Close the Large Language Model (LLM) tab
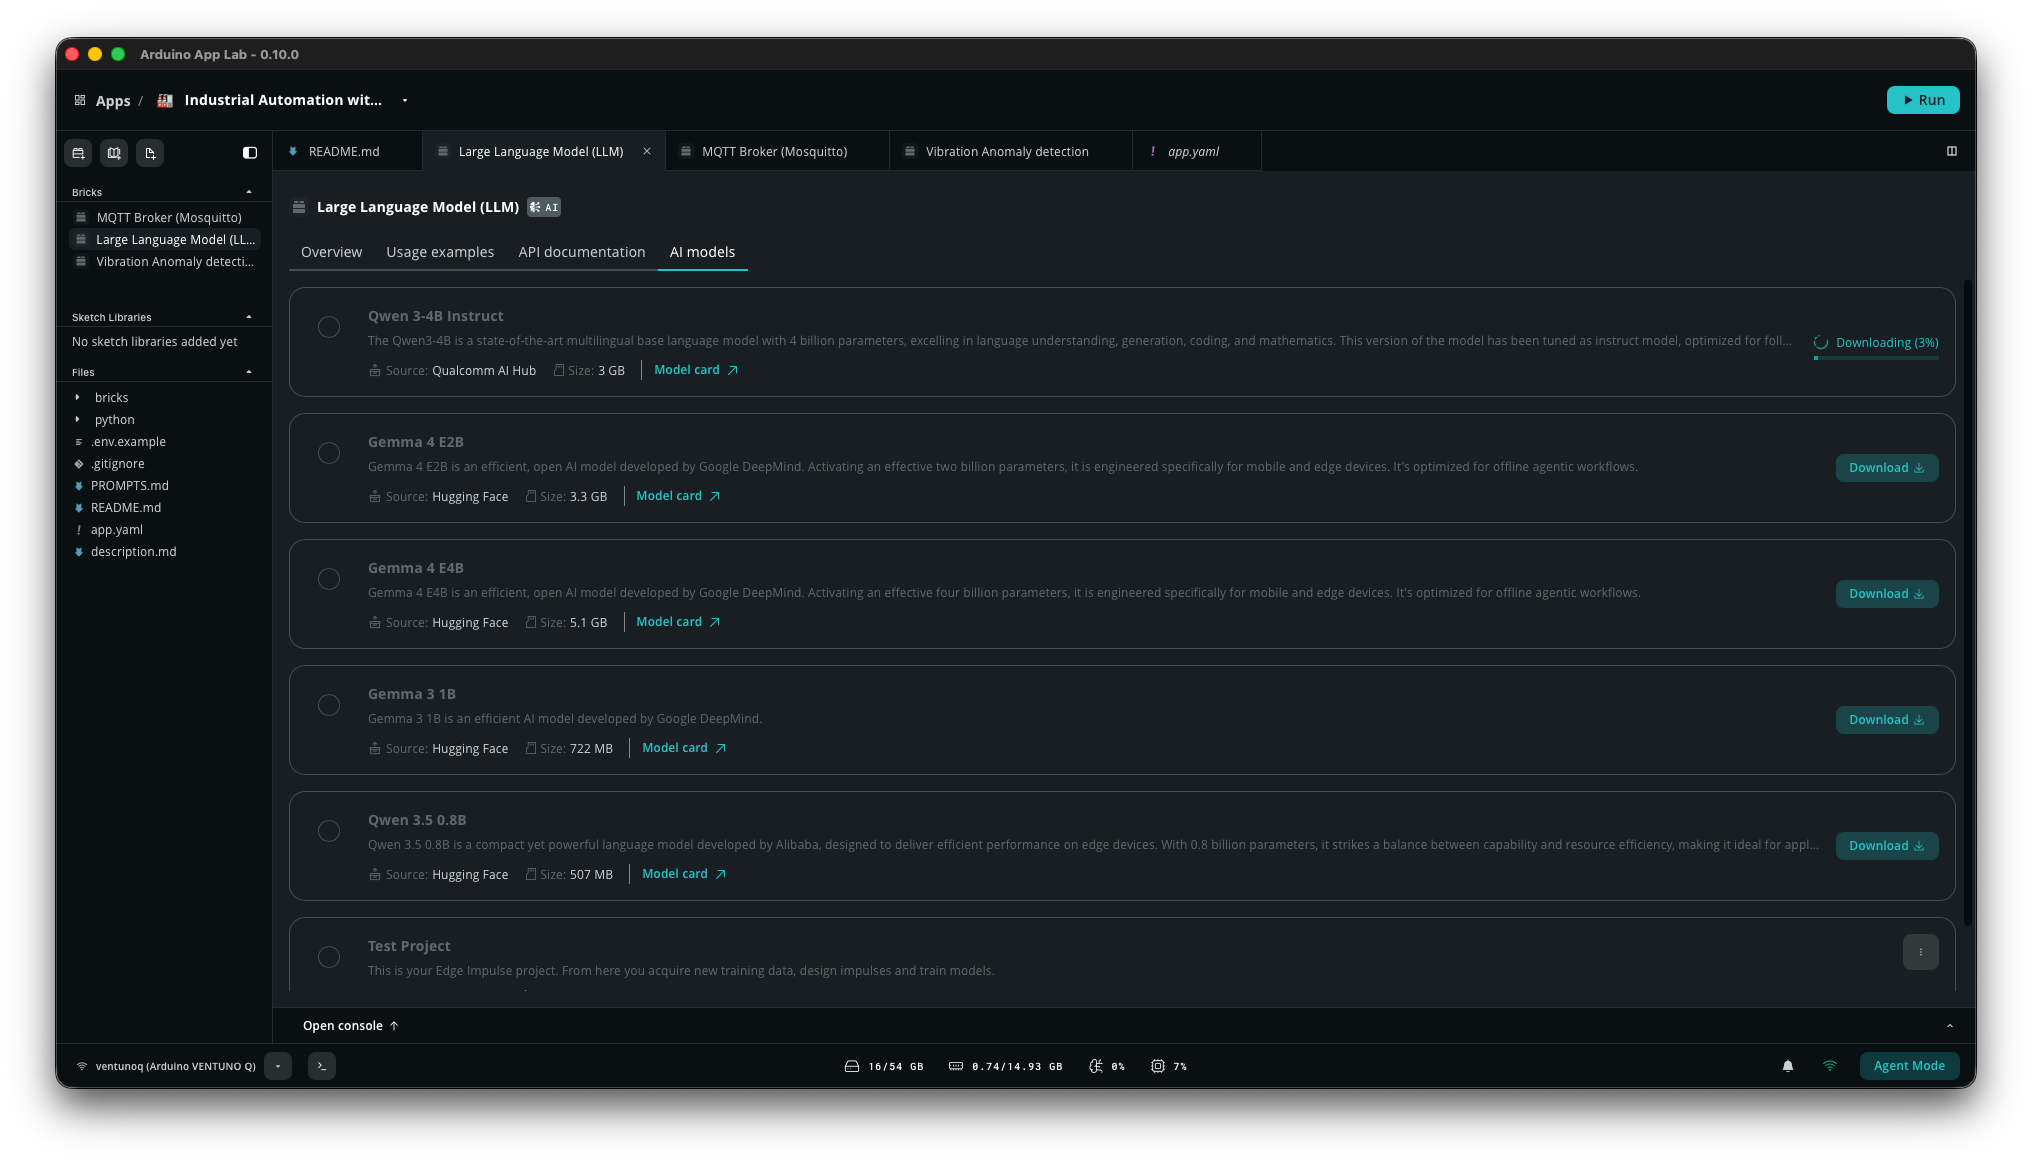Image resolution: width=2032 pixels, height=1162 pixels. coord(647,151)
